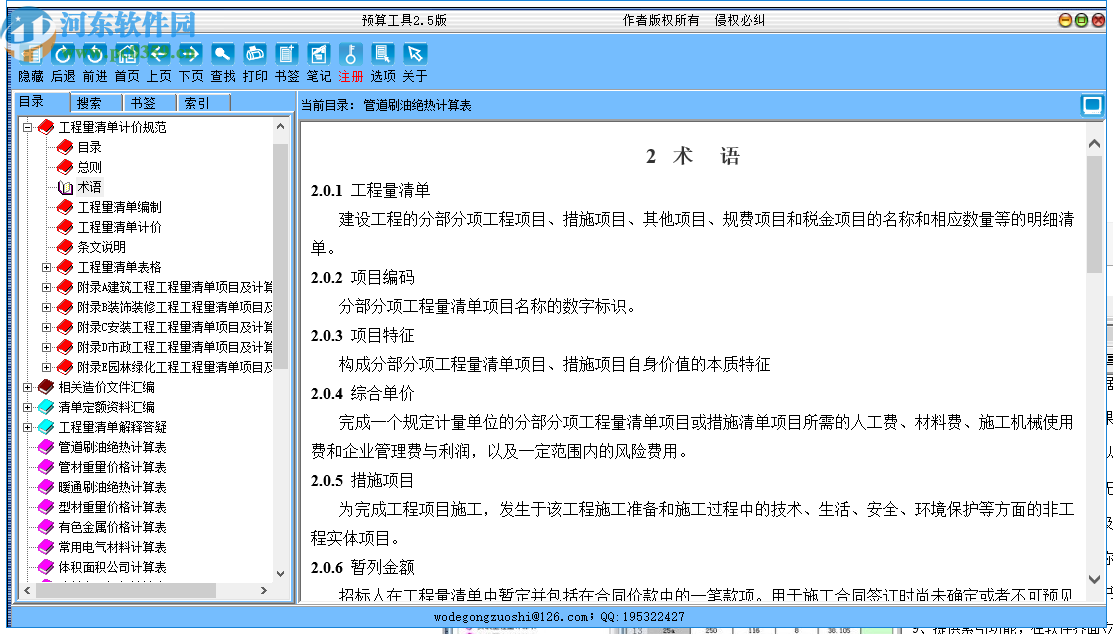Click the 2.0.6 暂列金额 heading
Image resolution: width=1113 pixels, height=634 pixels.
pos(363,567)
